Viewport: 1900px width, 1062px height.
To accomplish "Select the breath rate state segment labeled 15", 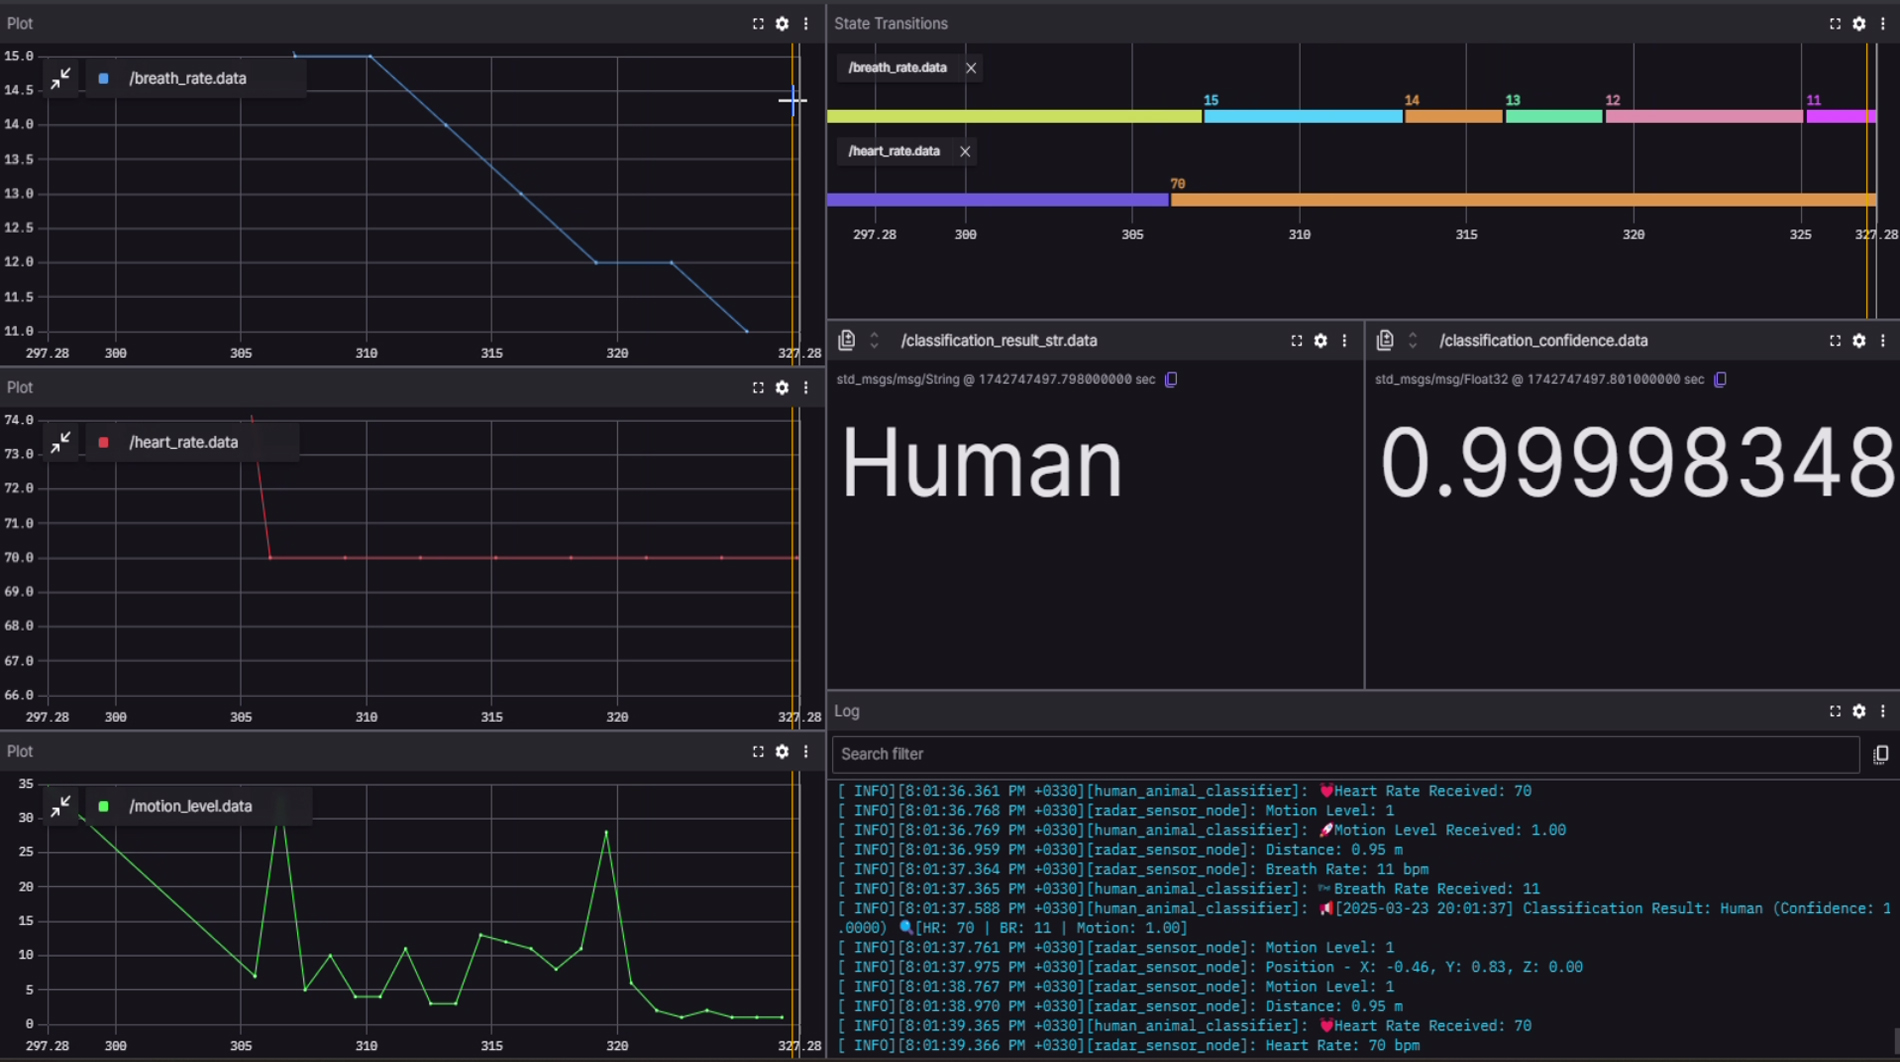I will pyautogui.click(x=1301, y=117).
